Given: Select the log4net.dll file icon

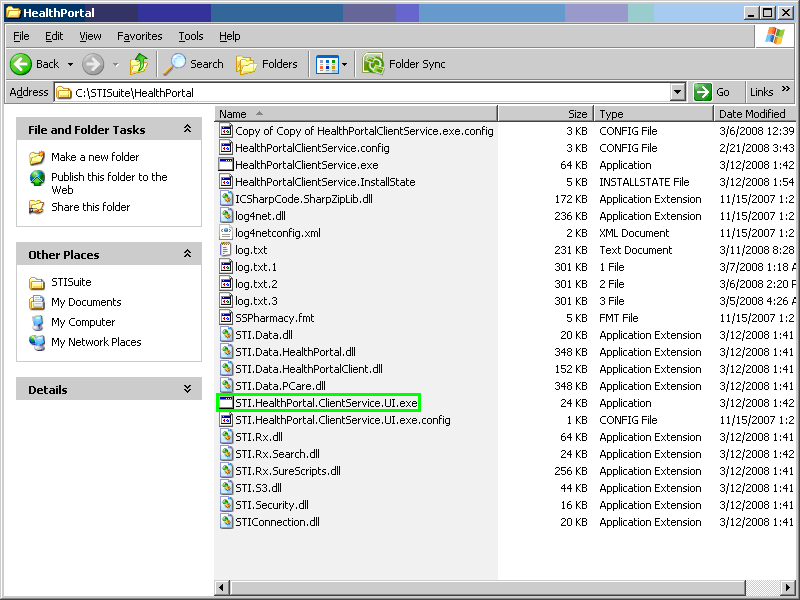Looking at the screenshot, I should point(226,216).
